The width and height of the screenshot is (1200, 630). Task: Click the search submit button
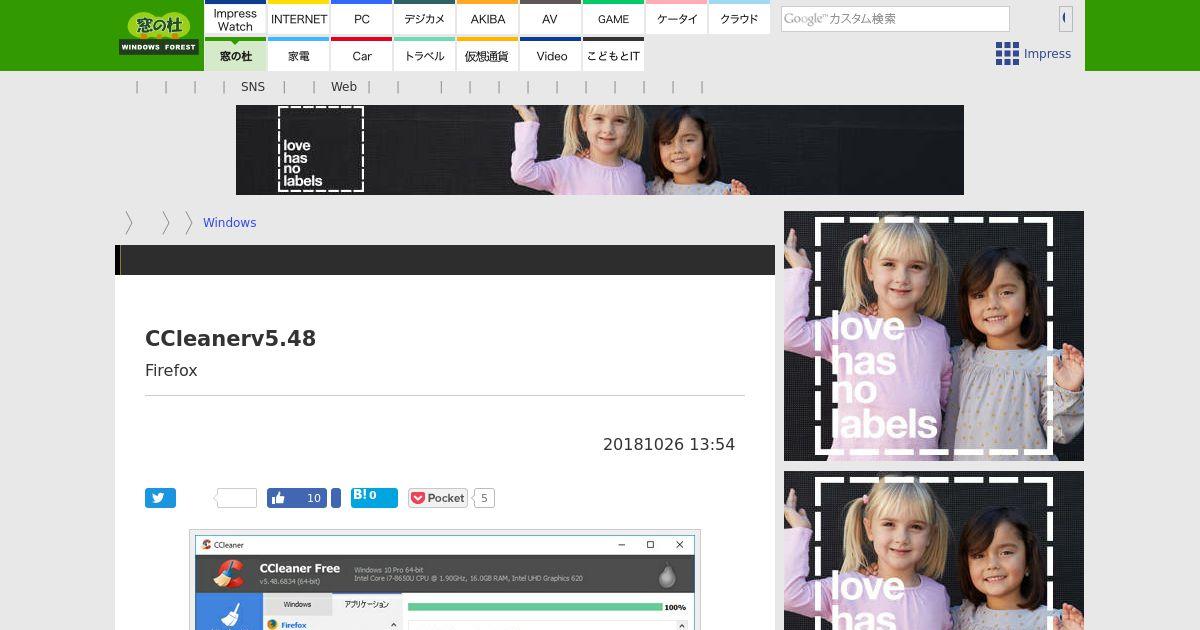click(x=1065, y=18)
